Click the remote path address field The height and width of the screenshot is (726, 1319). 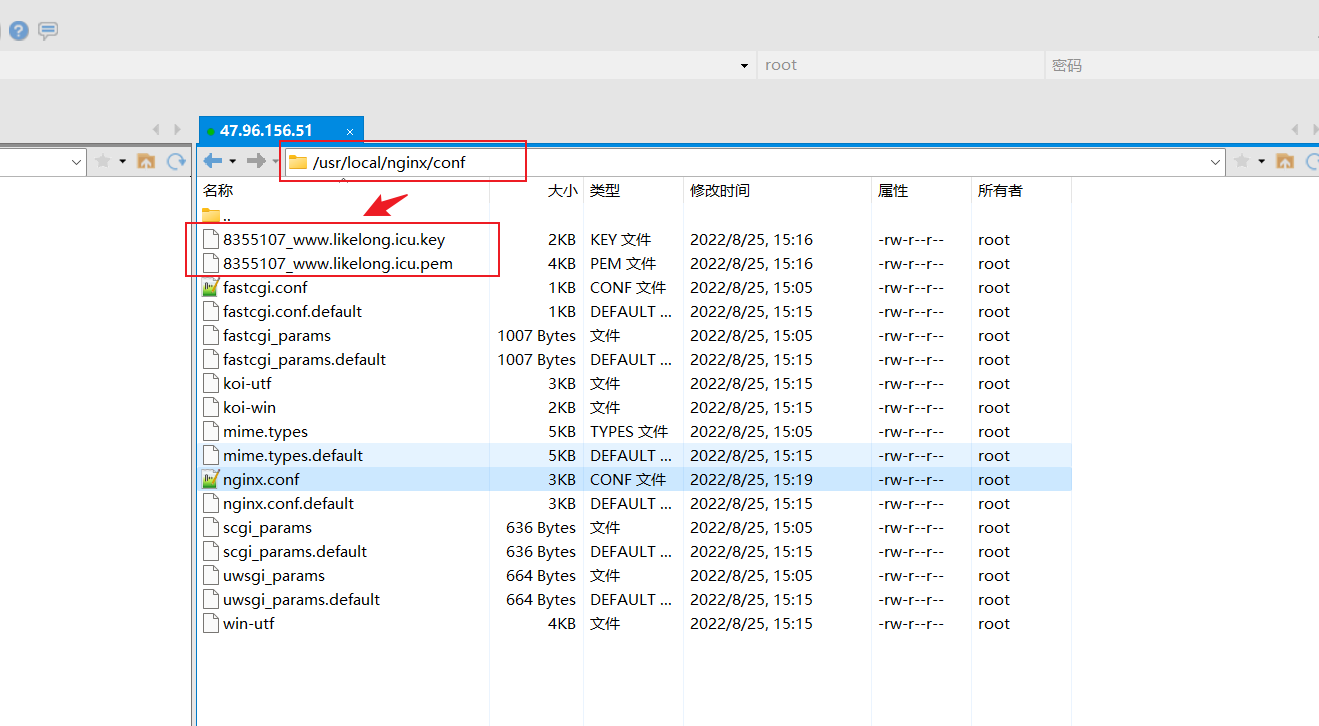(x=755, y=162)
